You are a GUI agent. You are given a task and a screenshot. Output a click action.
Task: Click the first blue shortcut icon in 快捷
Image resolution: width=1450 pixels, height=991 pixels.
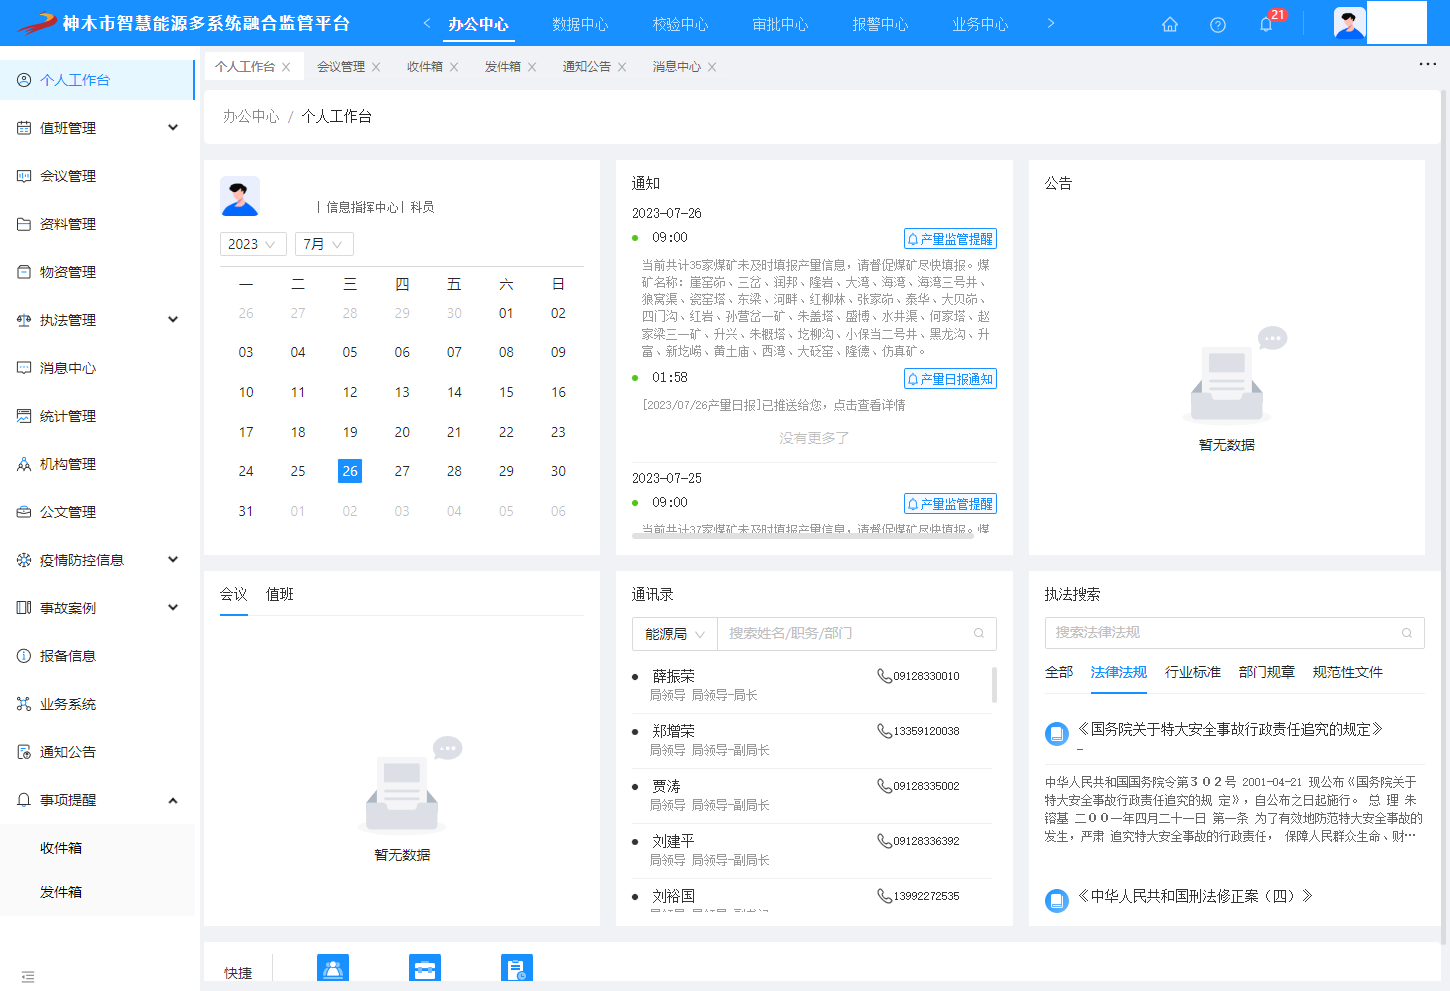click(x=333, y=968)
